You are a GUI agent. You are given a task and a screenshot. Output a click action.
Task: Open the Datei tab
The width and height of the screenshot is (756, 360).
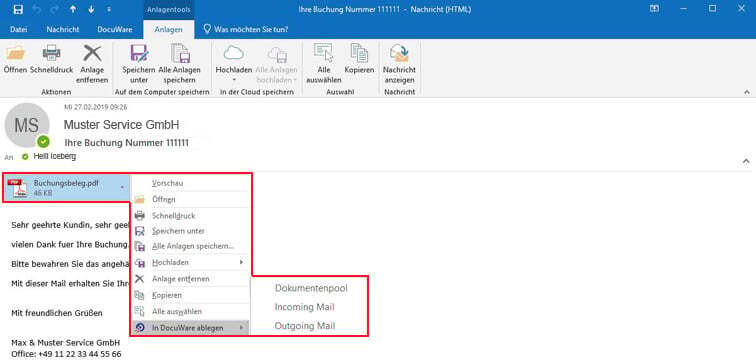click(18, 29)
